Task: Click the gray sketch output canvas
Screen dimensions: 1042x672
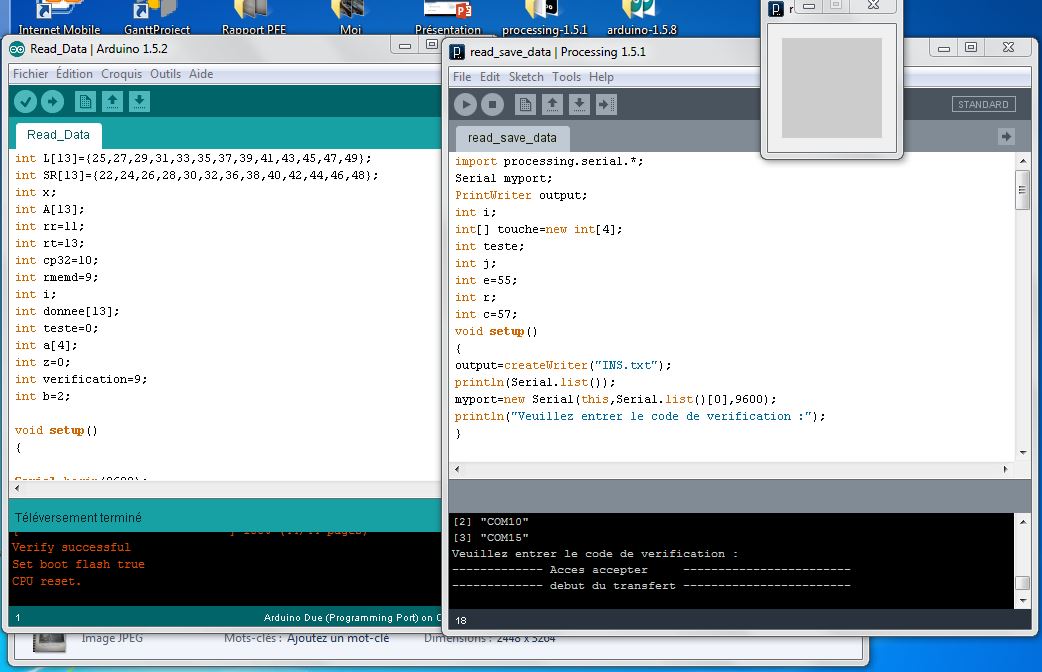Action: click(x=831, y=88)
